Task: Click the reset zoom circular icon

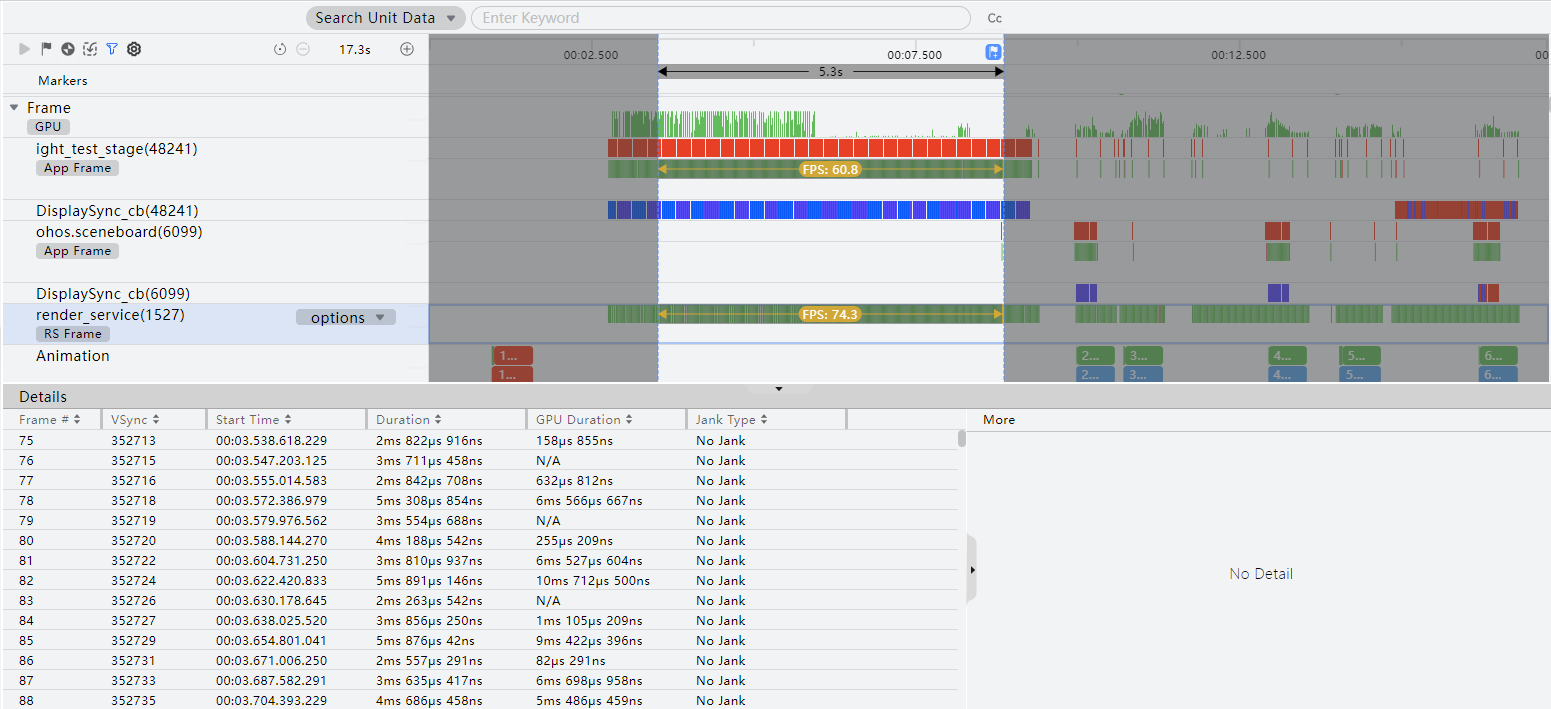Action: click(280, 49)
